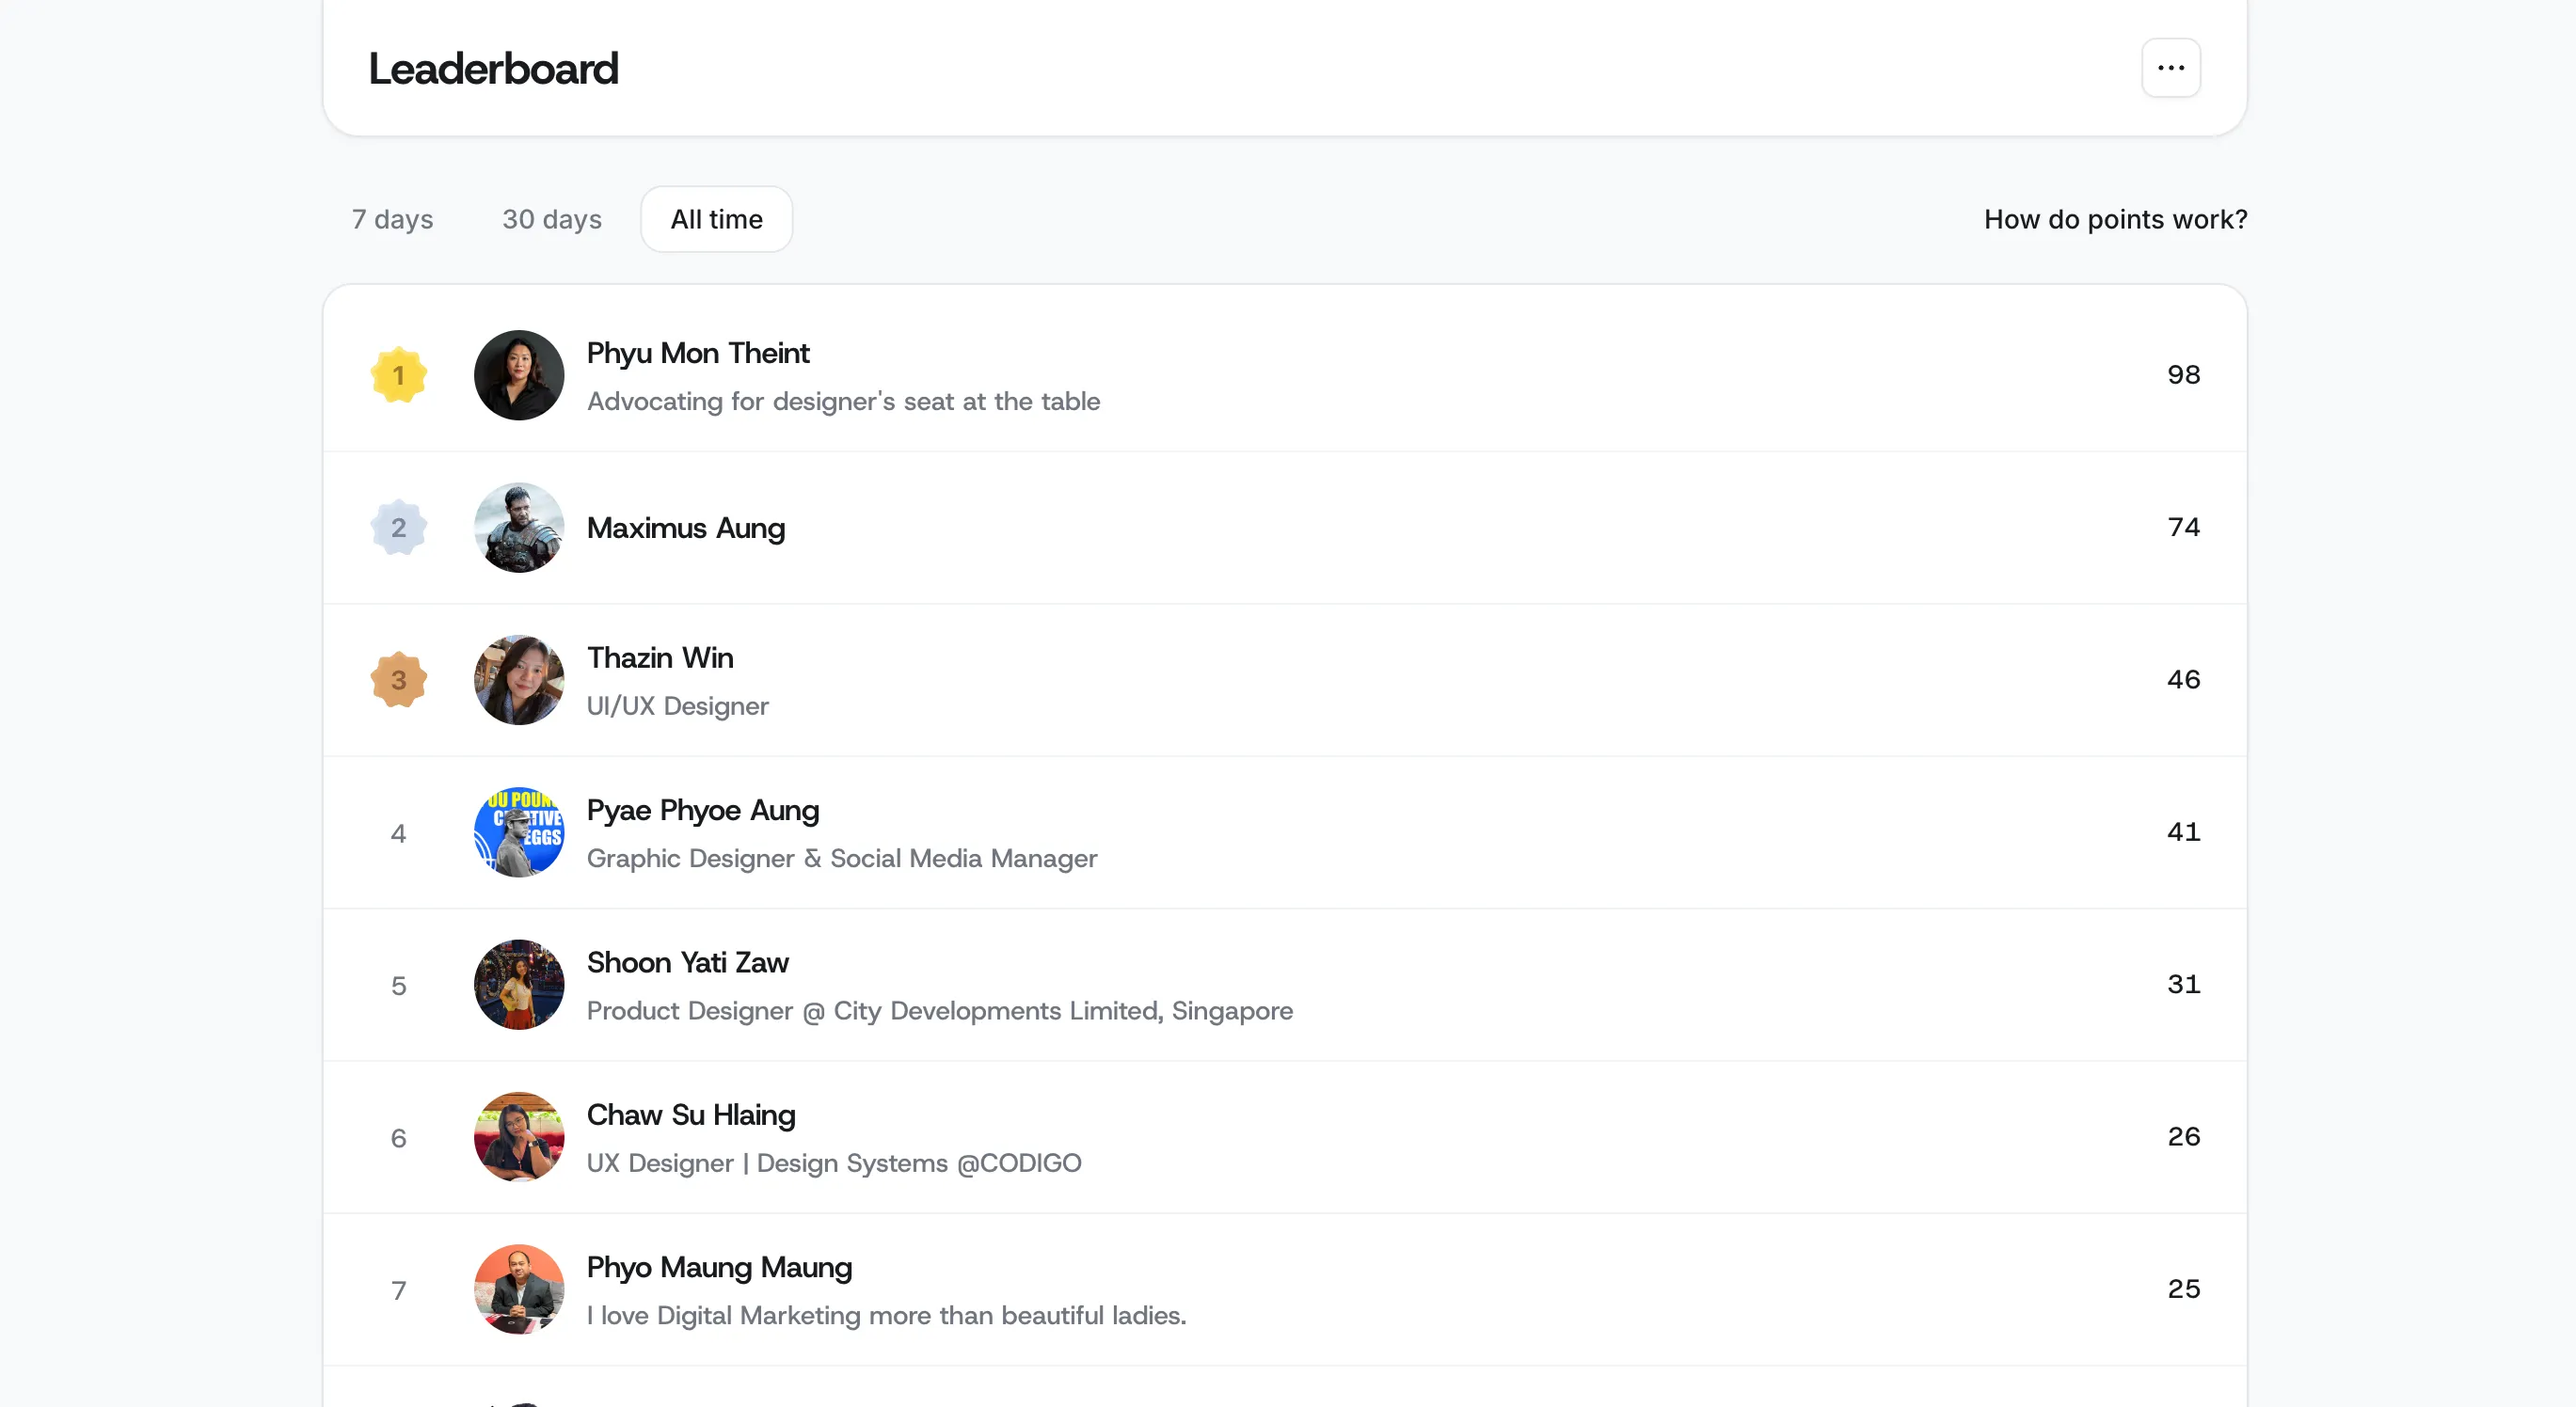Screen dimensions: 2576x1407
Task: Switch to the 7 days tab
Action: 392,219
